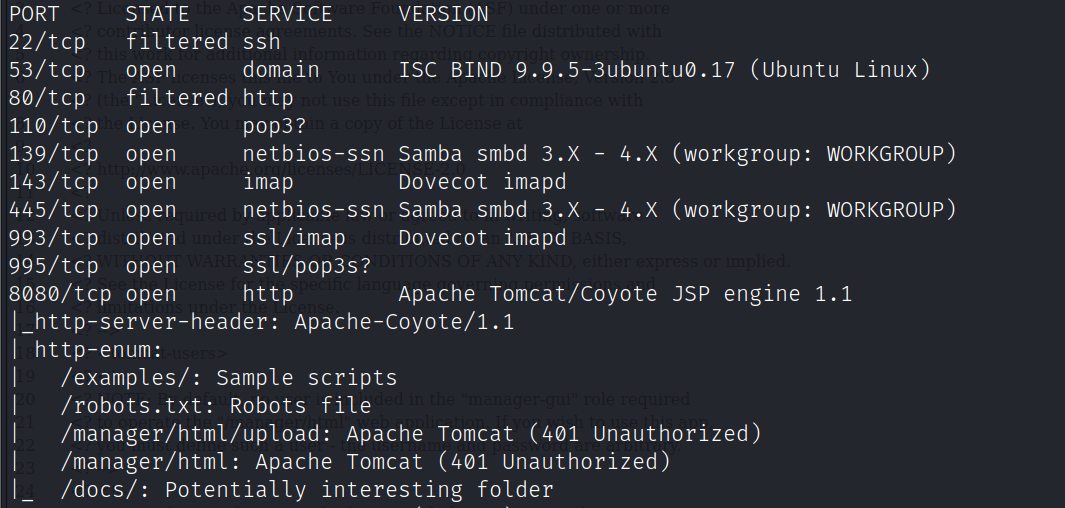The width and height of the screenshot is (1065, 508).
Task: Click the 445/tcp port entry
Action: click(x=52, y=210)
